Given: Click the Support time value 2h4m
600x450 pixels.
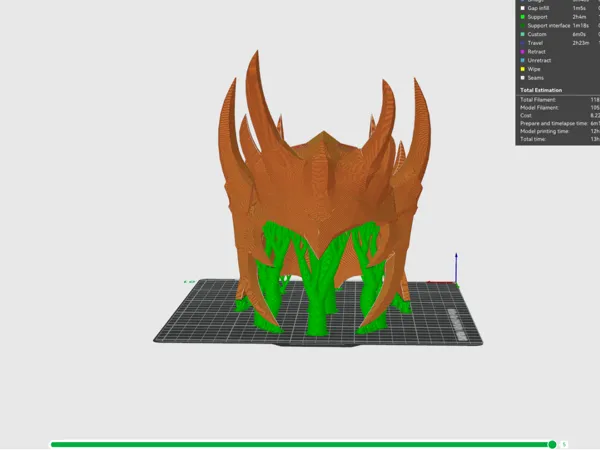Looking at the screenshot, I should click(579, 17).
